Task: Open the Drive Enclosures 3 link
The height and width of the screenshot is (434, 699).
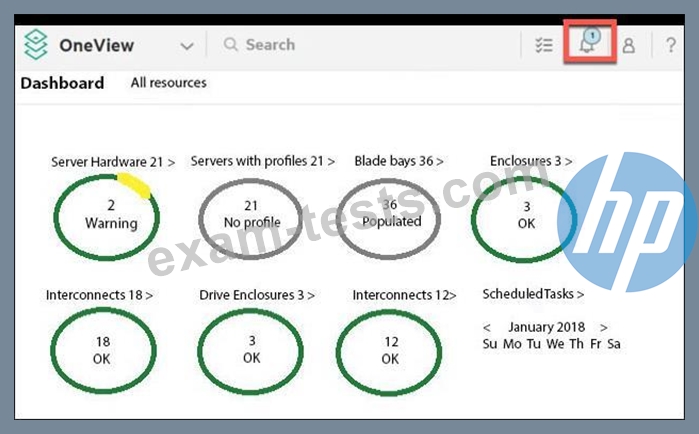Action: (x=257, y=295)
